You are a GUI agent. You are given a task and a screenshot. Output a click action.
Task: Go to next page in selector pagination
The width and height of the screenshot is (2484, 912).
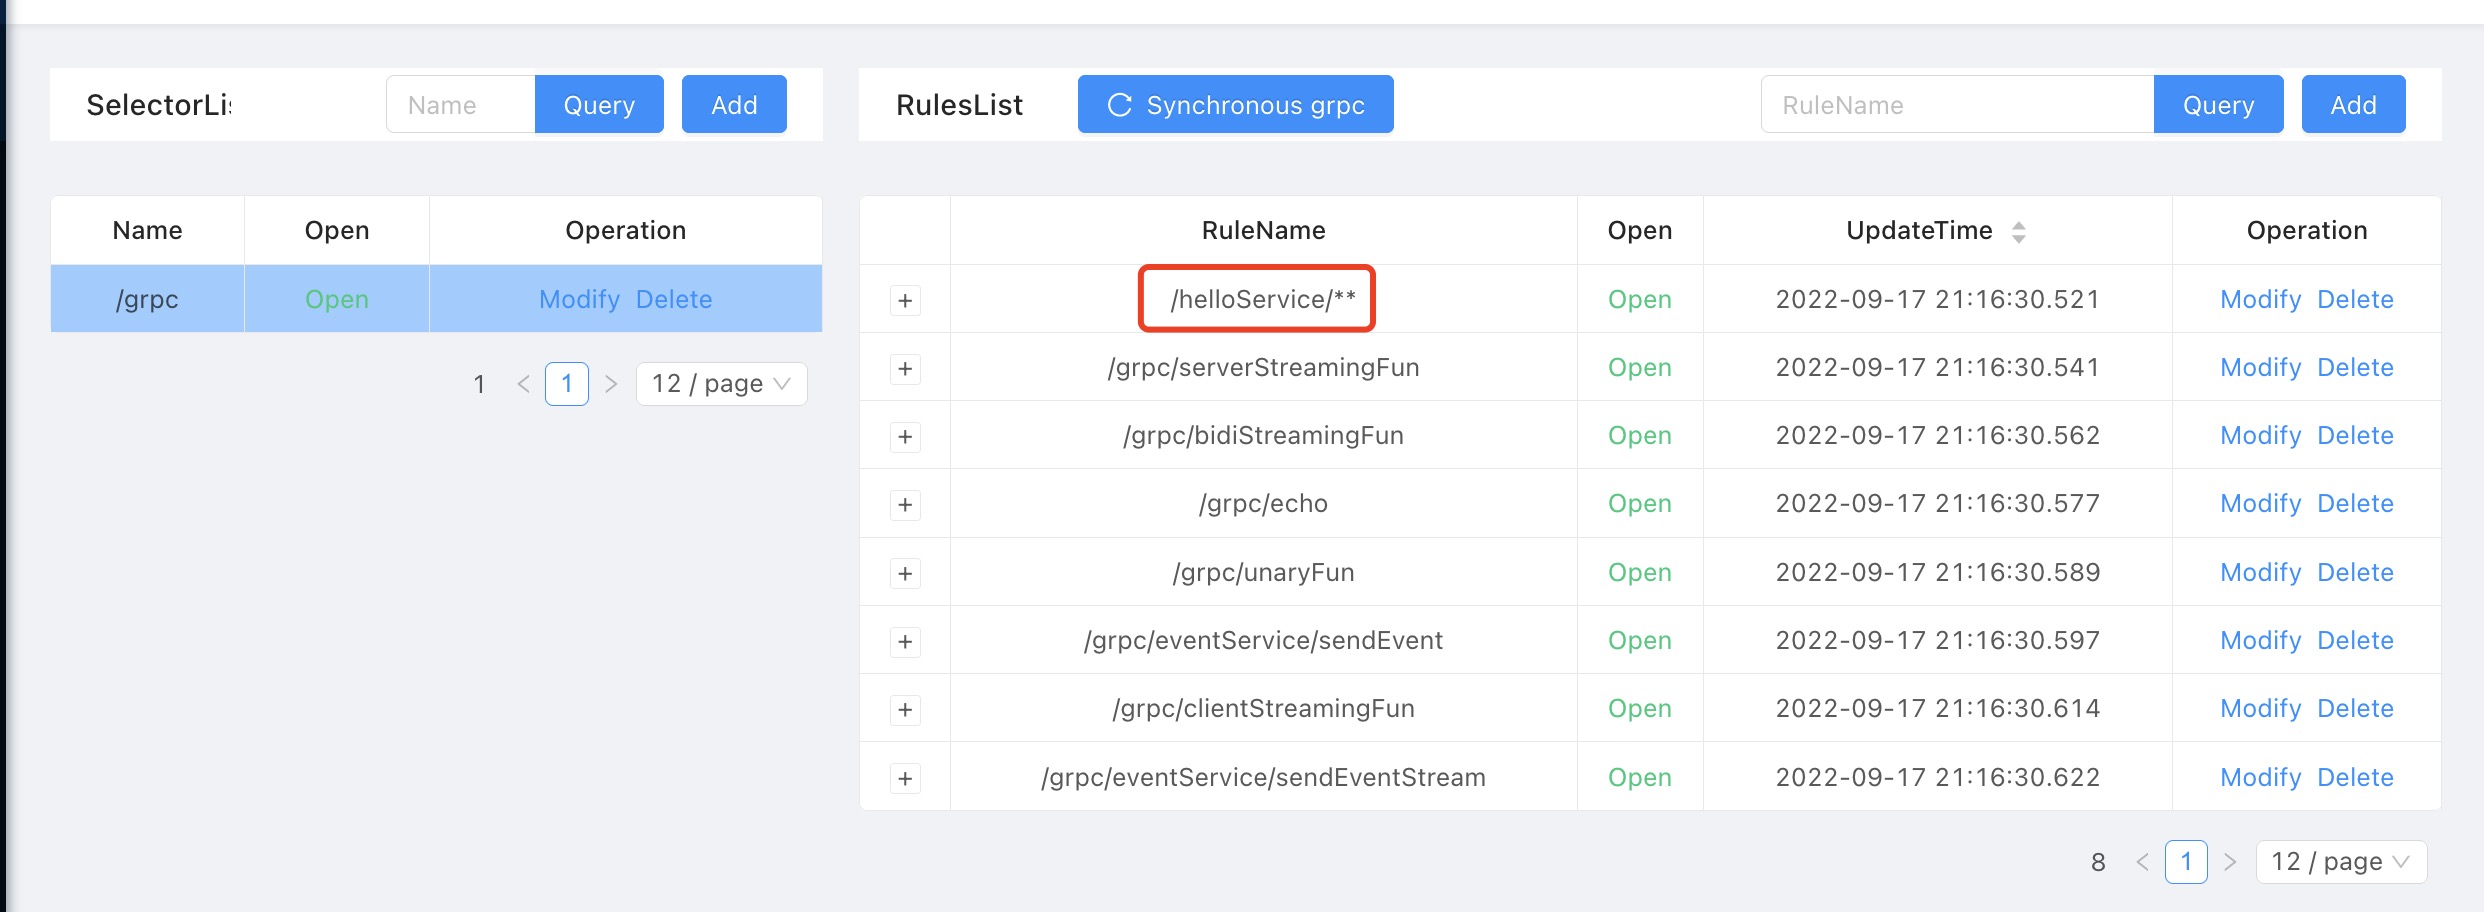coord(611,384)
